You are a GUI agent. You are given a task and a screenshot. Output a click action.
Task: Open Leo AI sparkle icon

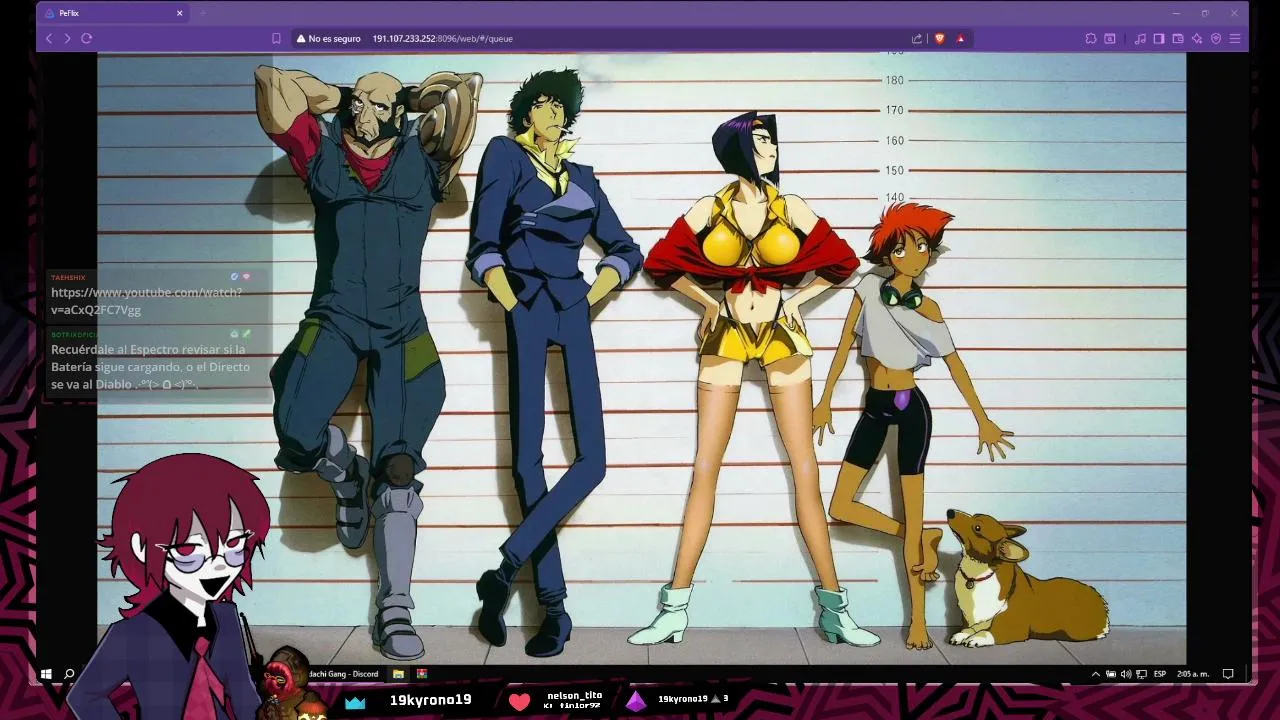tap(1197, 38)
